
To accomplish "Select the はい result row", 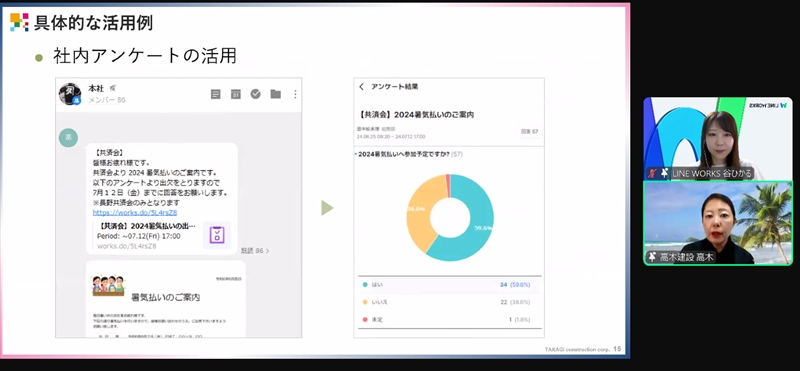I will coord(449,285).
